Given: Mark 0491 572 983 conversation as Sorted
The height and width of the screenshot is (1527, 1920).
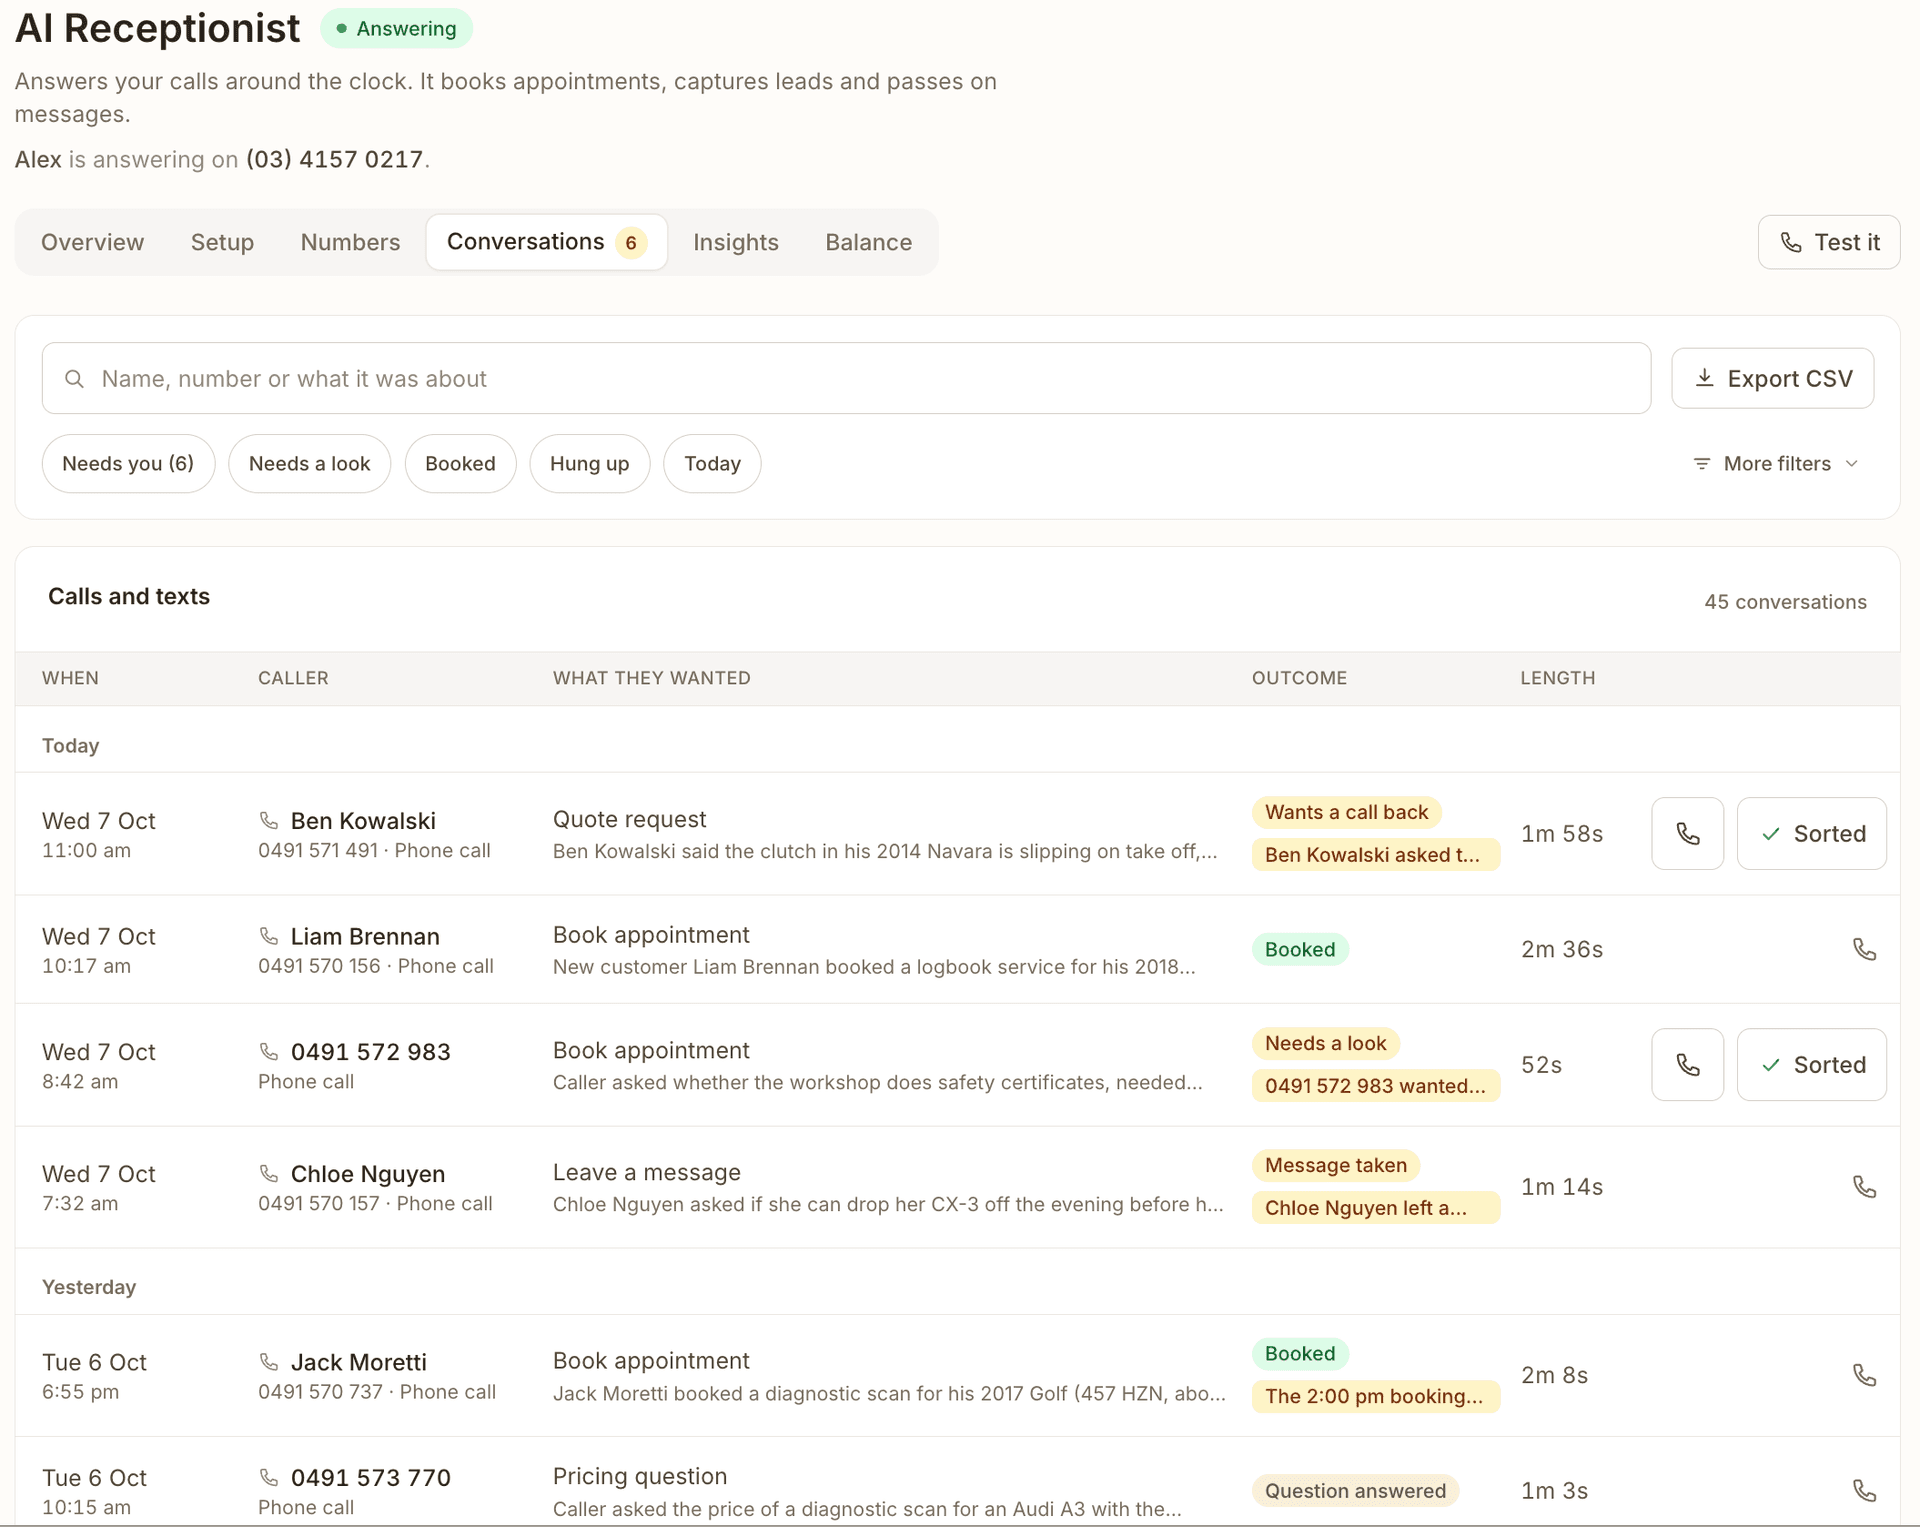Looking at the screenshot, I should [1811, 1064].
